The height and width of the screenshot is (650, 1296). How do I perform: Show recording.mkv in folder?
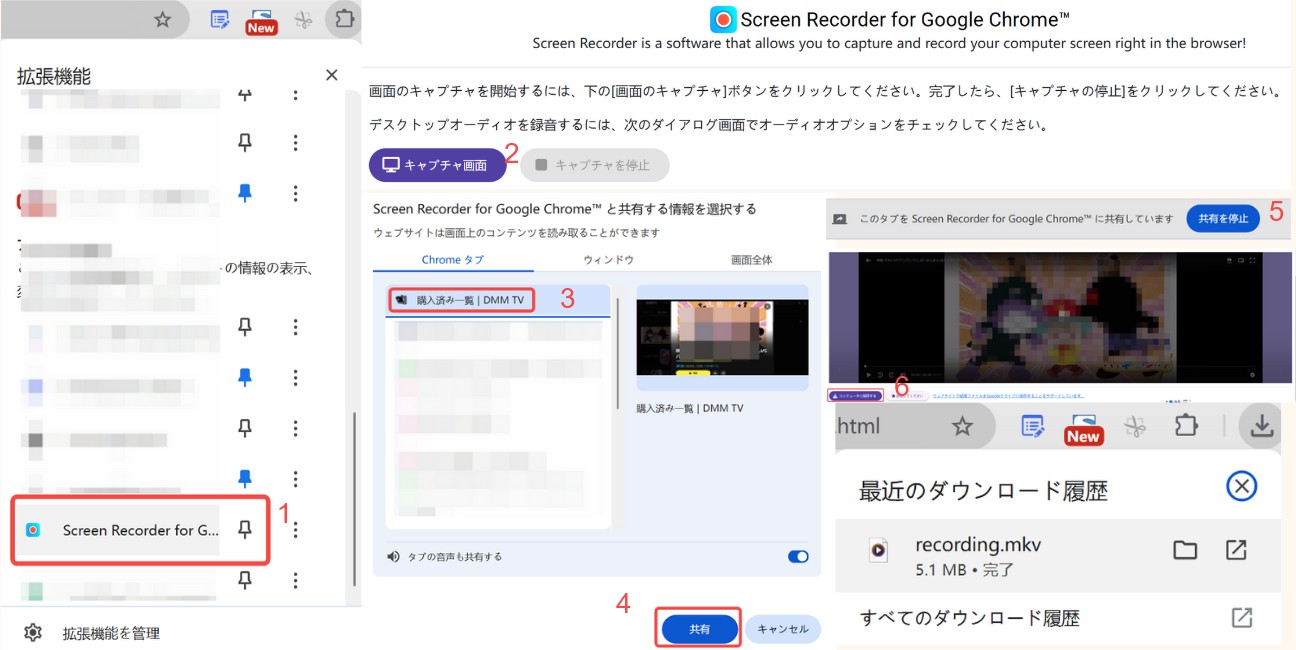[1185, 549]
